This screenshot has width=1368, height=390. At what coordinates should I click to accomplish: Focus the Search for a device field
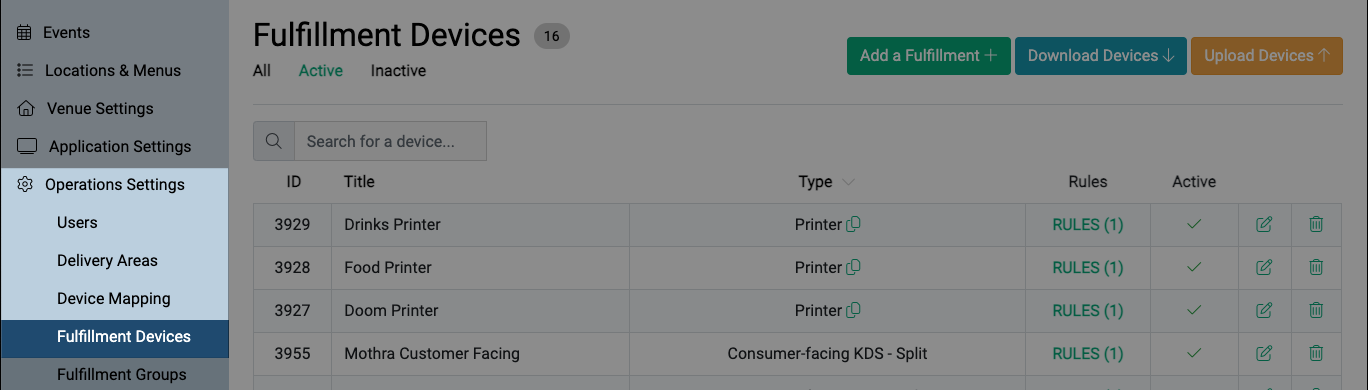click(x=390, y=141)
